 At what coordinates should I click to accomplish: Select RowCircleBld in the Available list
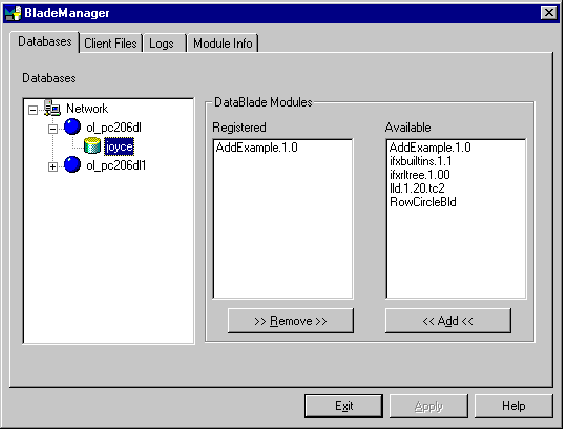(423, 202)
